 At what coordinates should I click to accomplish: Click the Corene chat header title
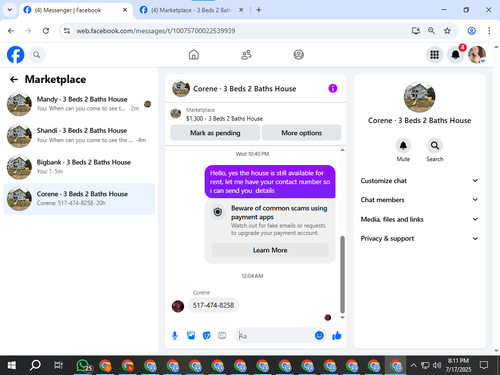click(245, 89)
